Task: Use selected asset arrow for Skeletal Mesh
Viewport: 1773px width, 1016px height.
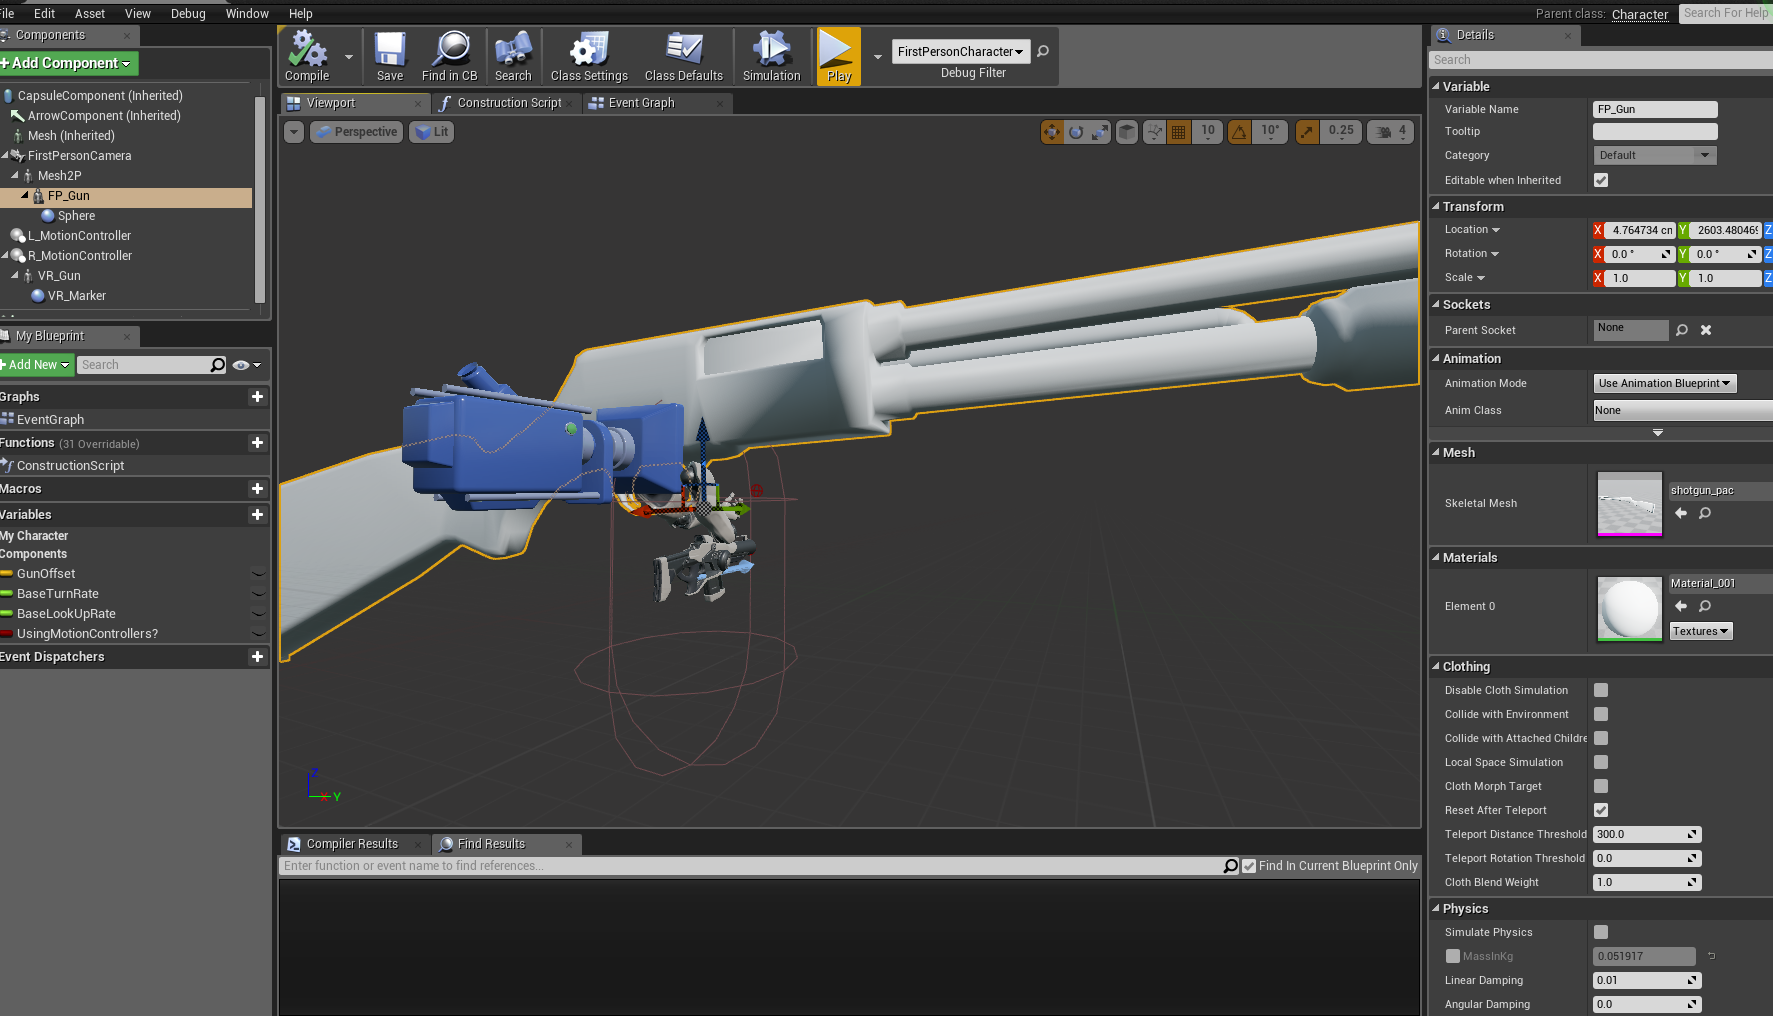Action: tap(1681, 513)
